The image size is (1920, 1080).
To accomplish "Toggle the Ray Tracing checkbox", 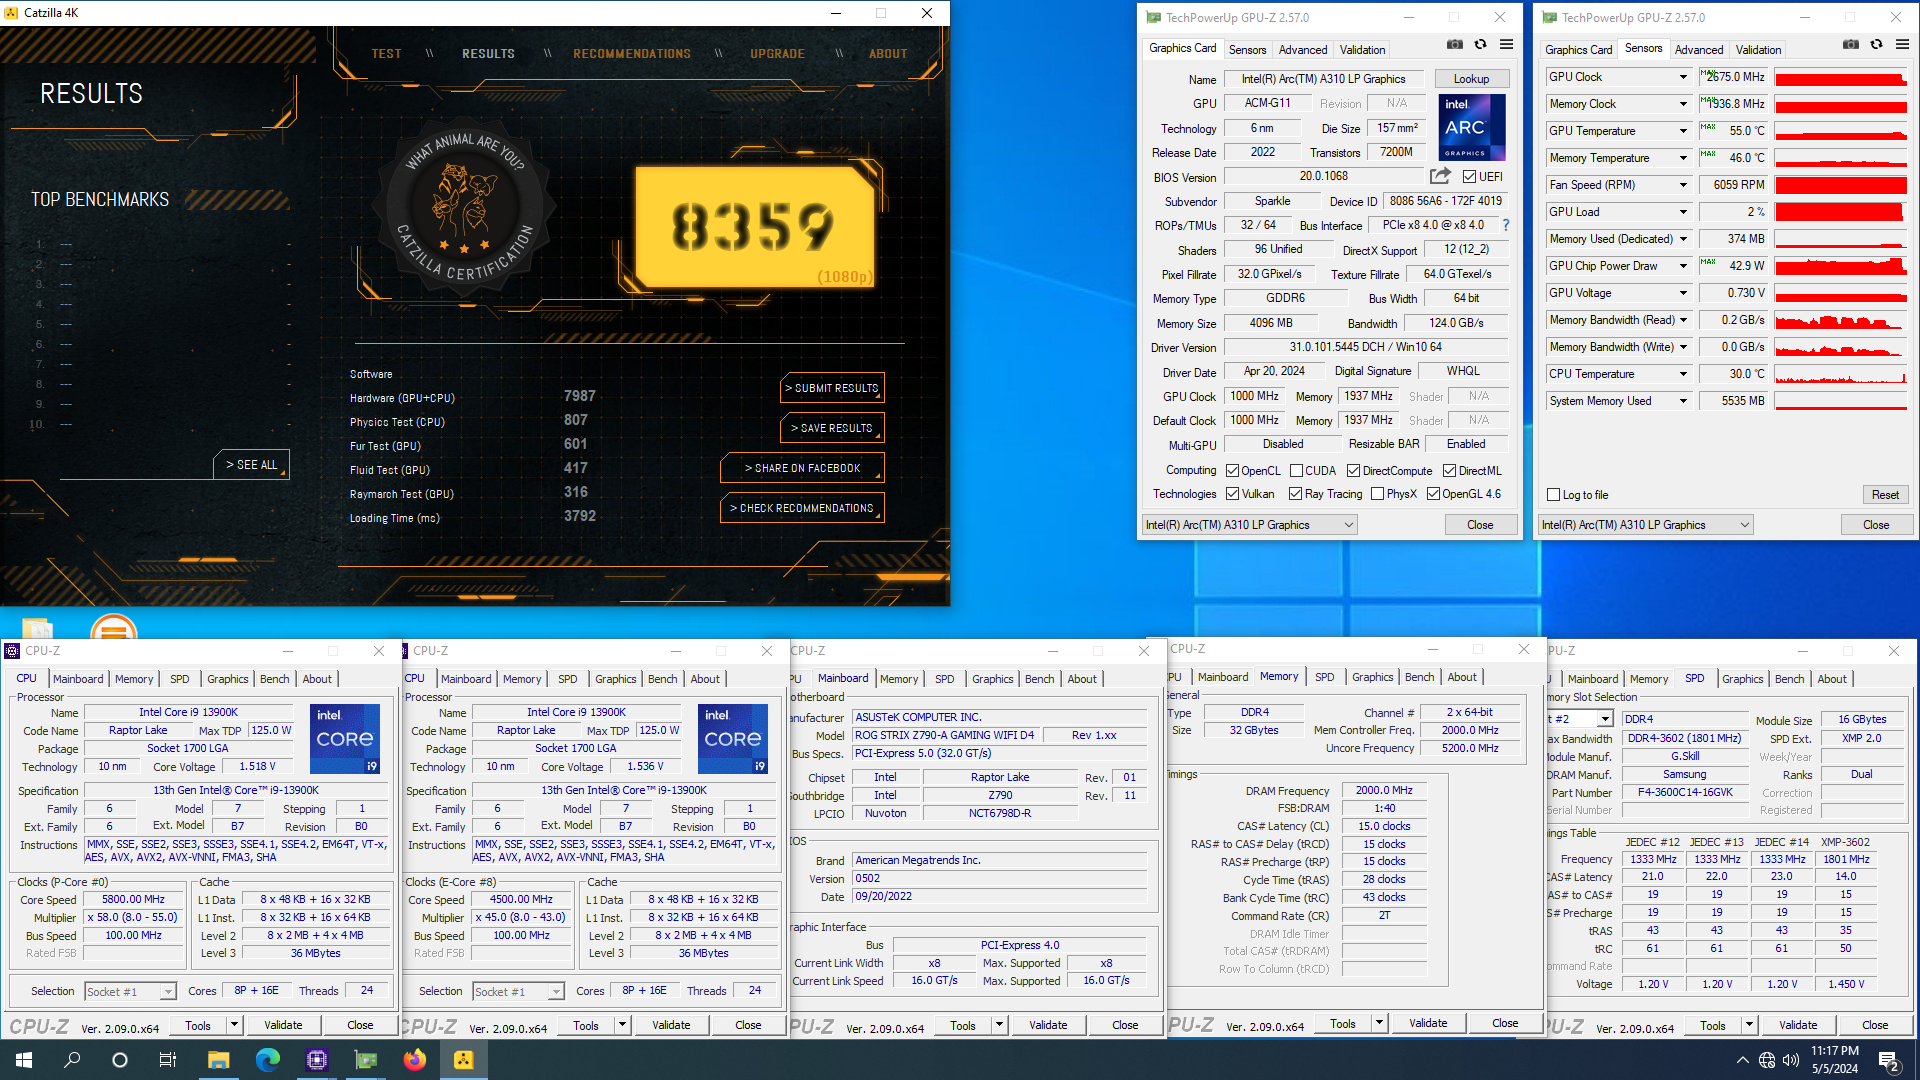I will [x=1296, y=494].
